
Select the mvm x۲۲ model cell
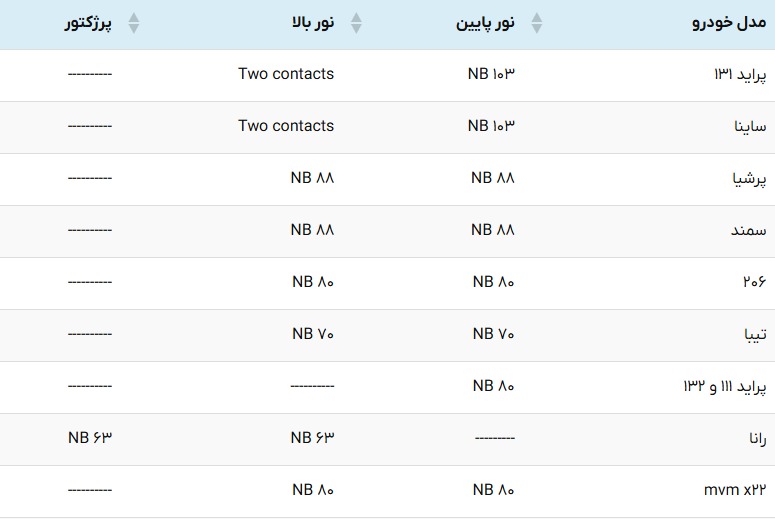735,490
